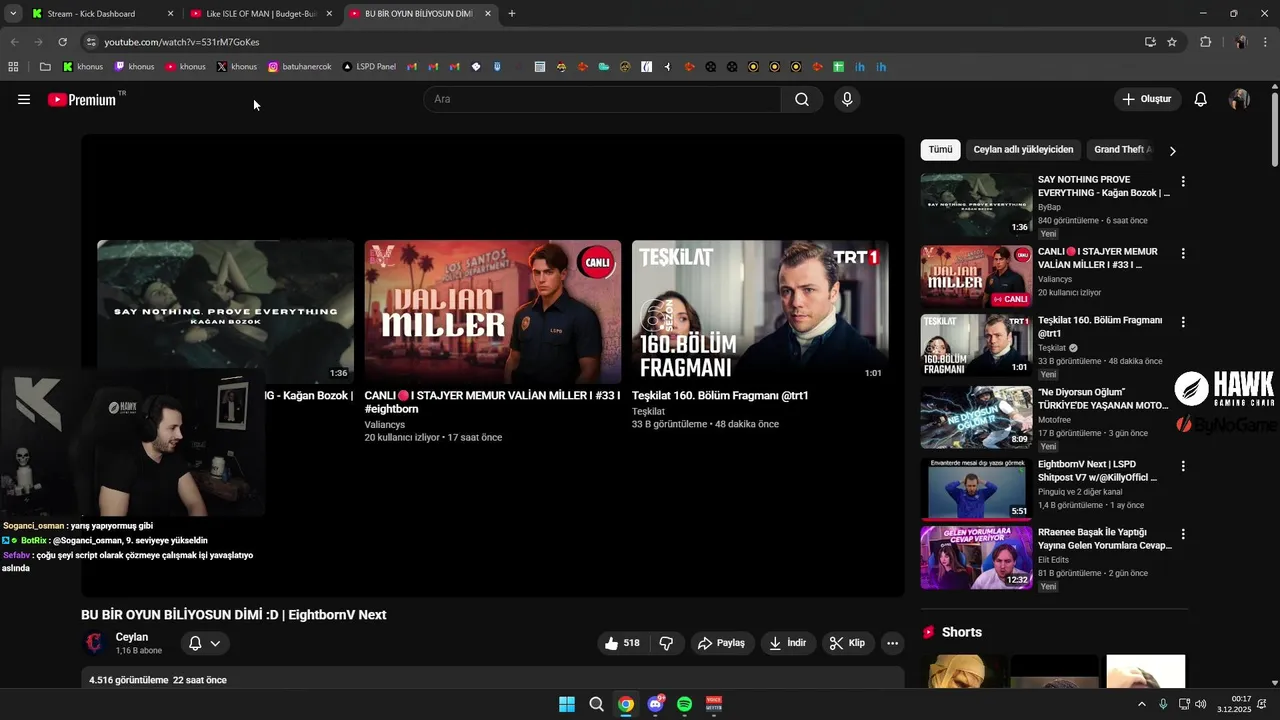Screen dimensions: 1280x720
Task: Go to YouTube Premium home logo
Action: coord(82,100)
